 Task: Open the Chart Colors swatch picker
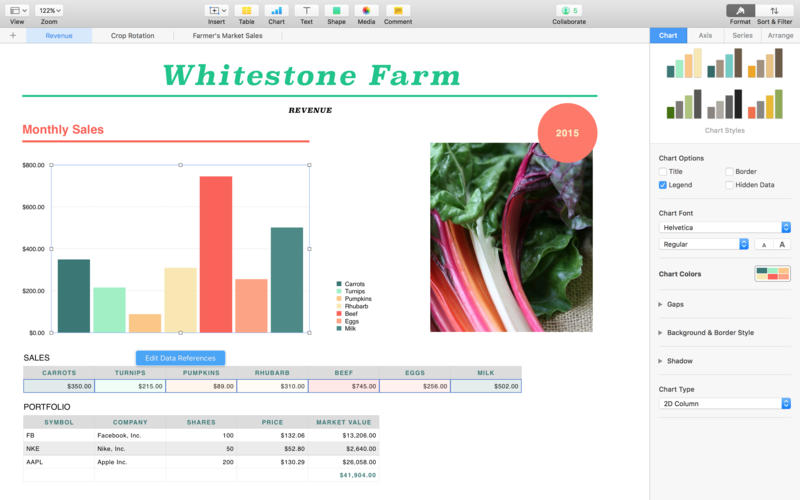tap(772, 273)
